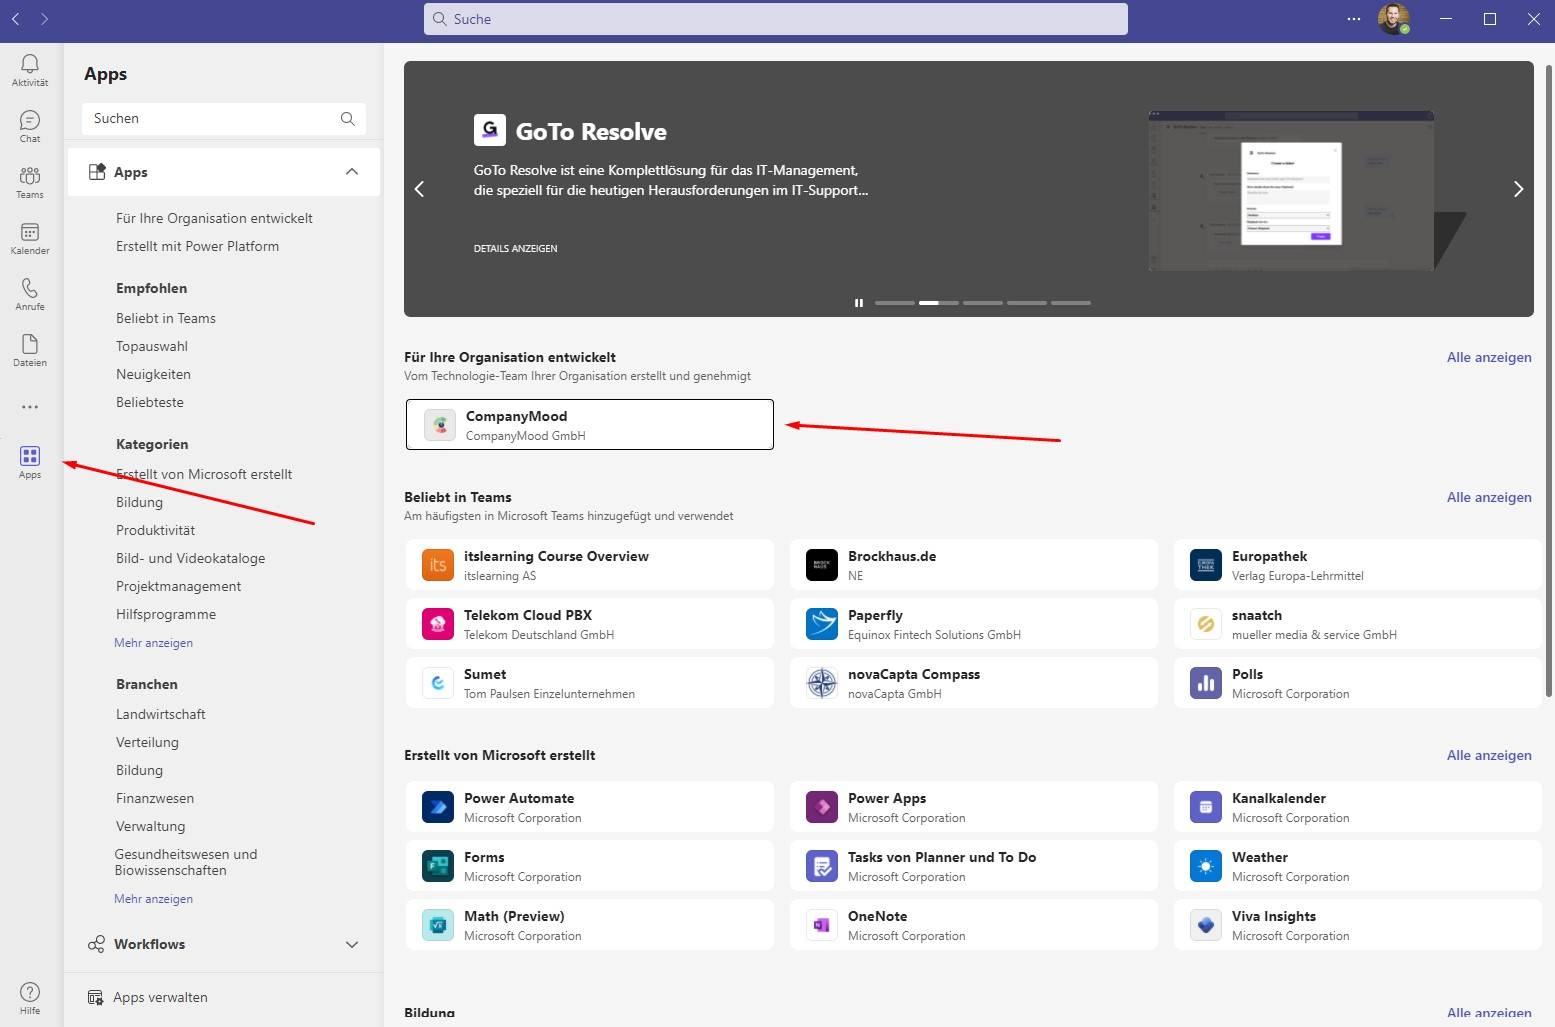Click the Paperfly app icon
This screenshot has height=1027, width=1555.
tap(822, 624)
